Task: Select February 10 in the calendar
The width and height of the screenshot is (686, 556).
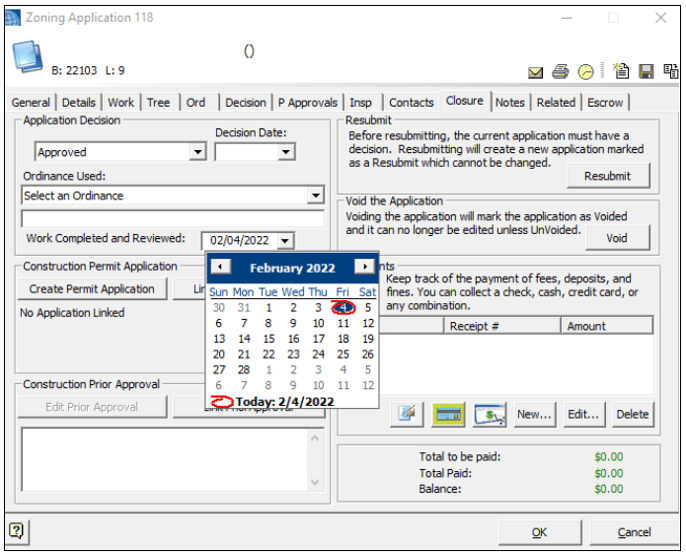Action: 318,323
